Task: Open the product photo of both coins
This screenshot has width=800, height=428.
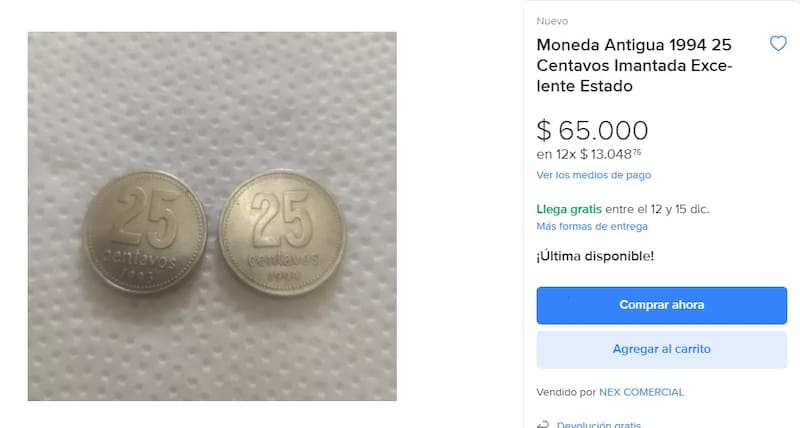Action: pyautogui.click(x=212, y=216)
